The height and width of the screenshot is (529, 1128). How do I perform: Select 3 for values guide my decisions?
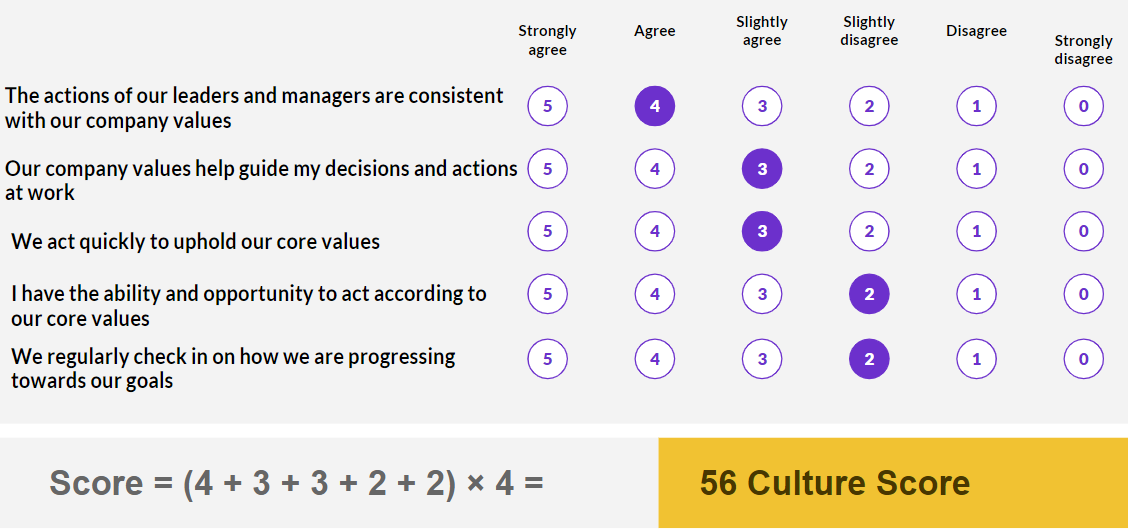[x=762, y=169]
